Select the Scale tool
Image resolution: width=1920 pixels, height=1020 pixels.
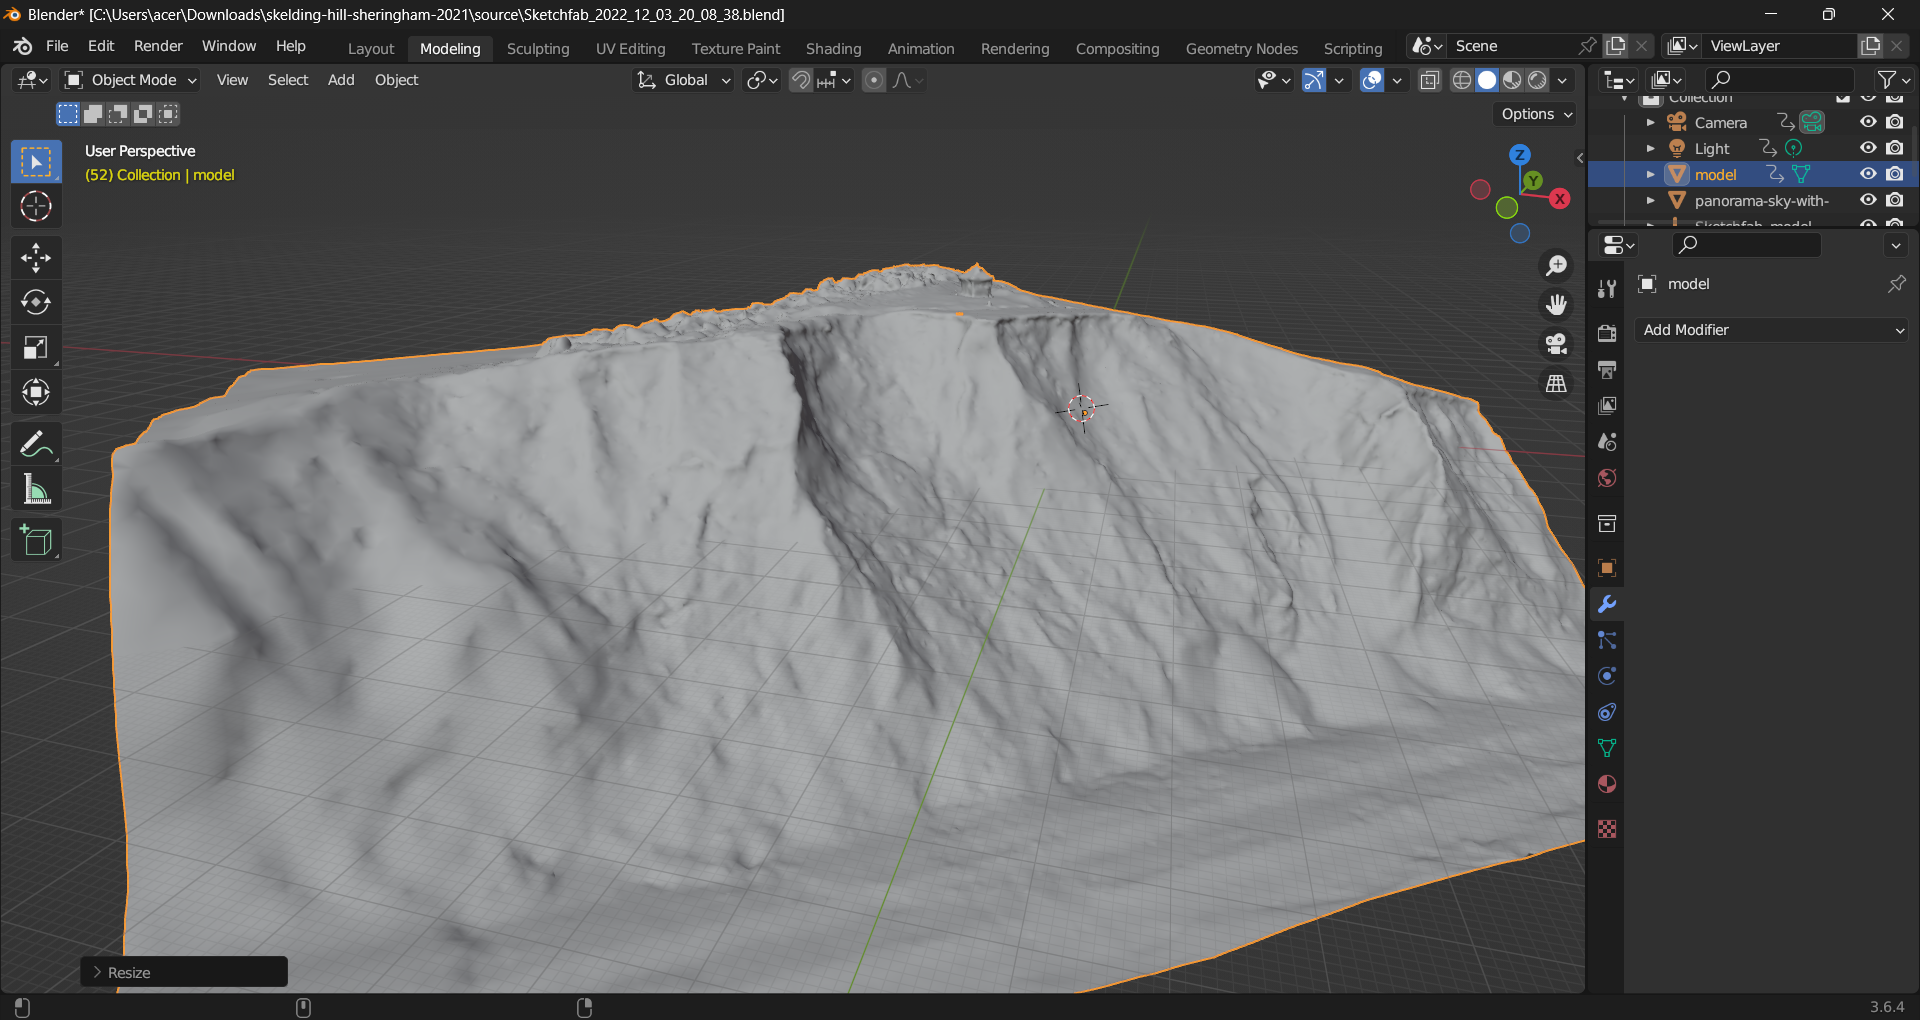(x=36, y=347)
